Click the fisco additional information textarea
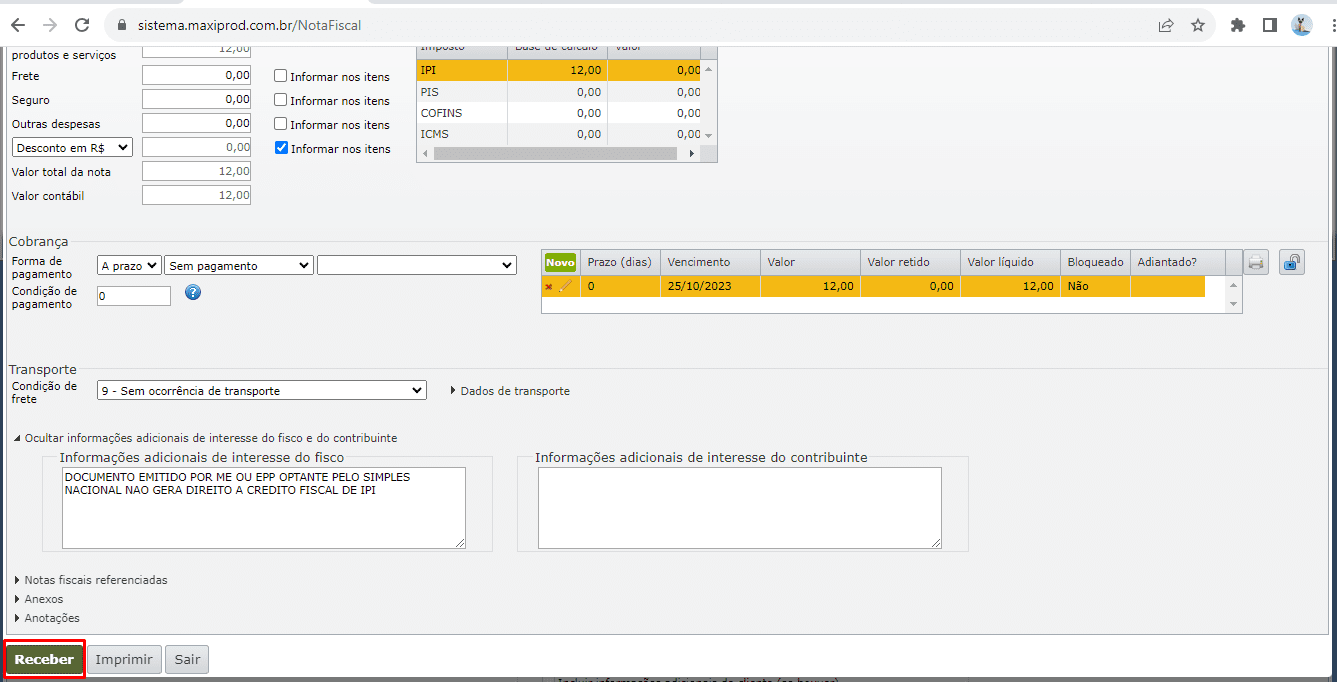 pos(263,508)
